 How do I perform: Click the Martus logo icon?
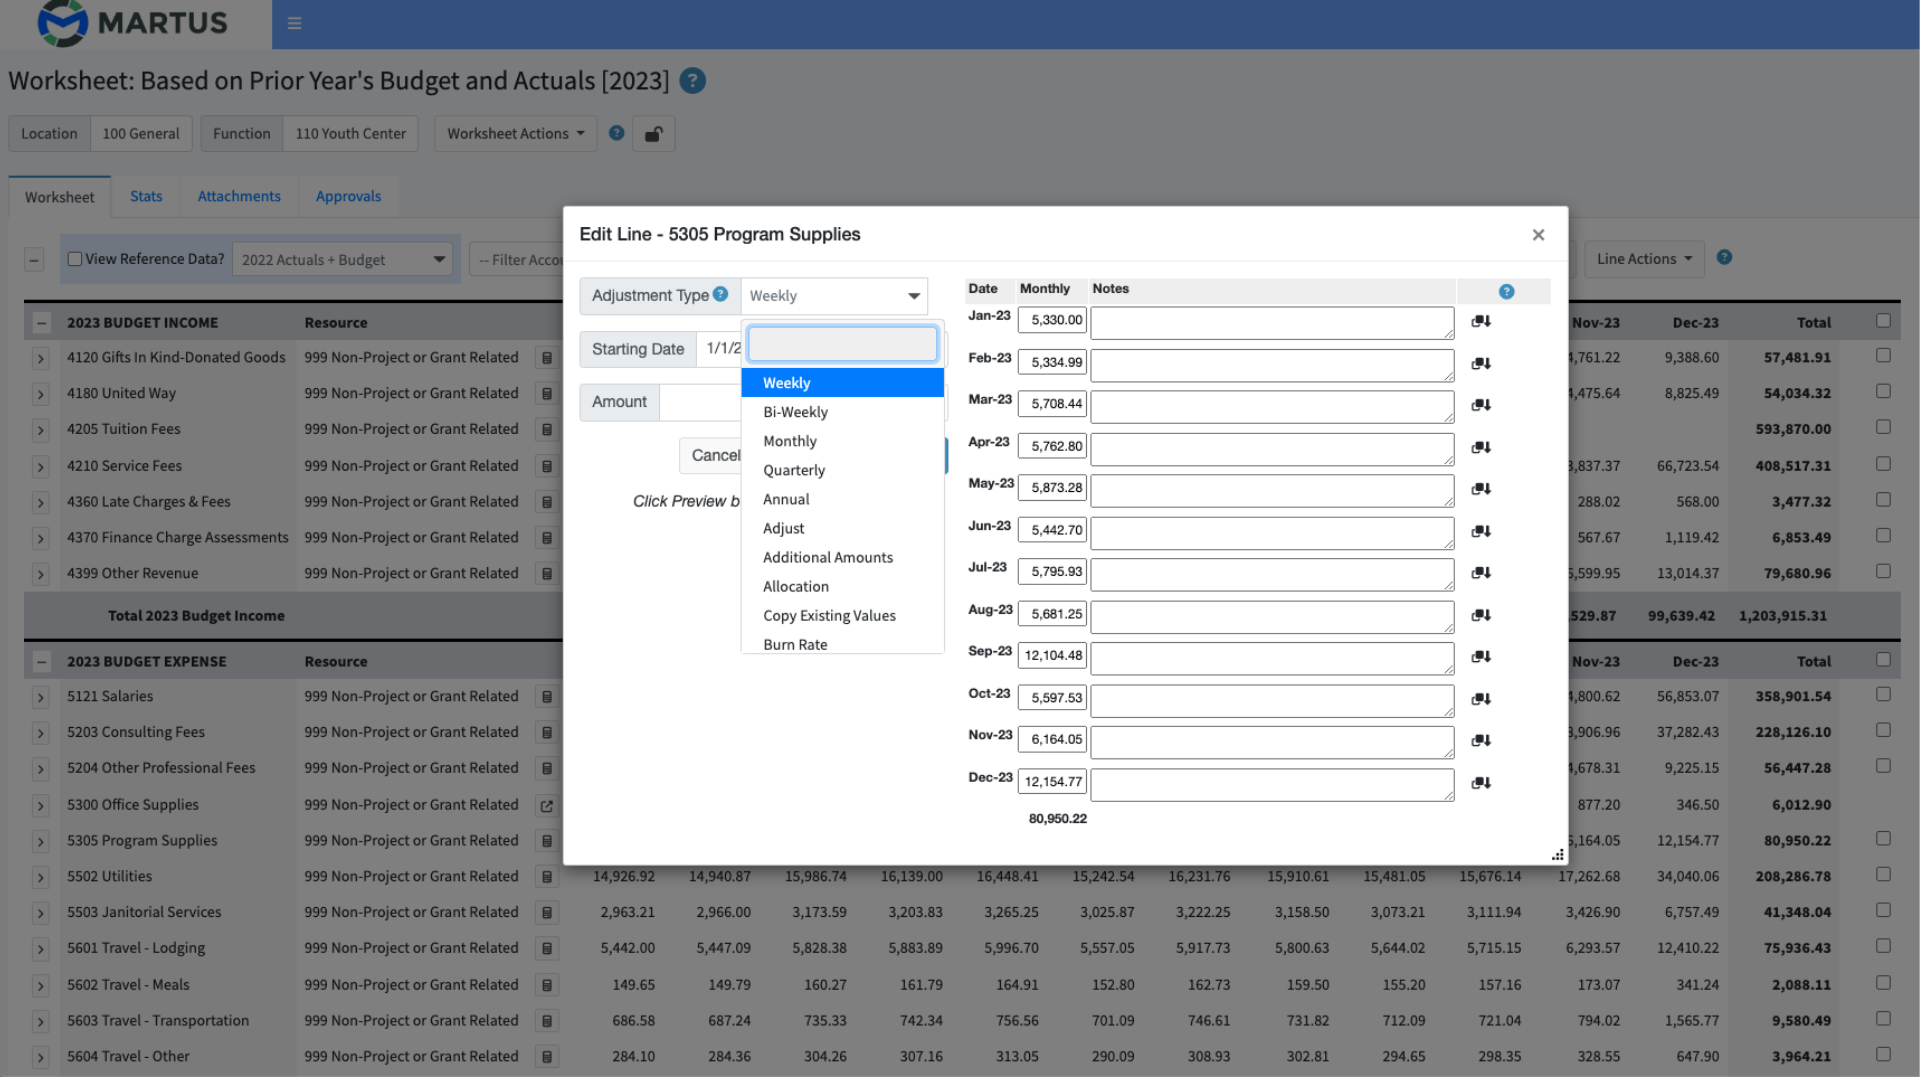[62, 24]
